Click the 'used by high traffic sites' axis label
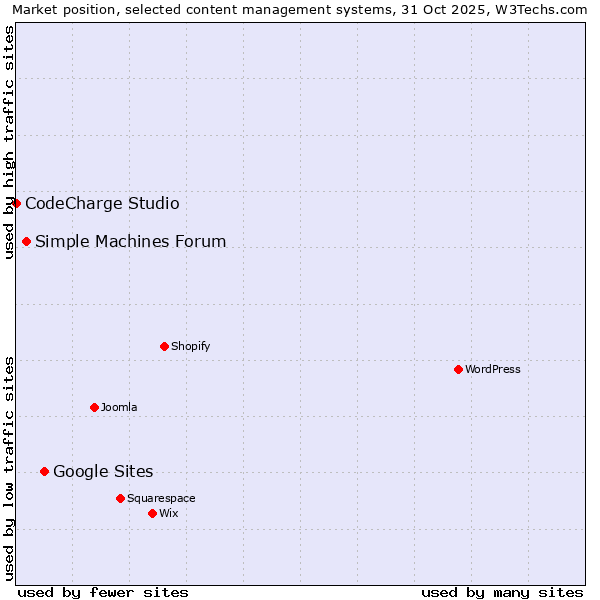600x600 pixels. [9, 142]
